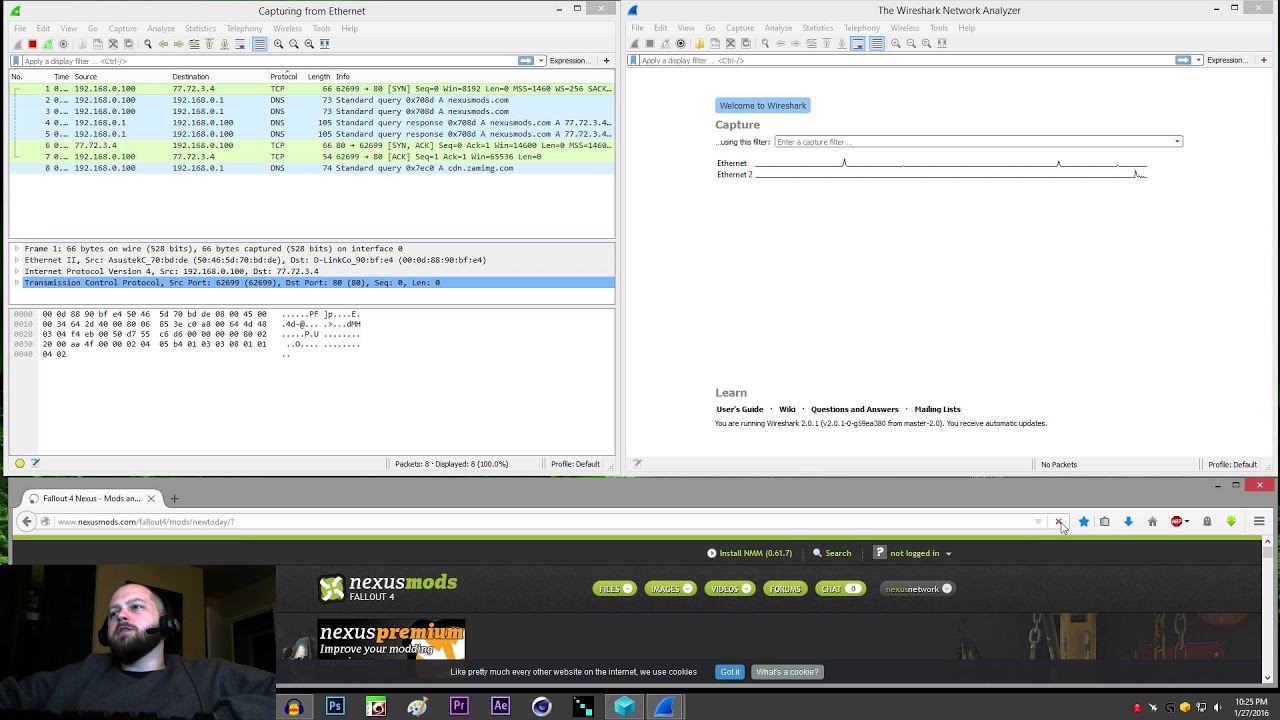Viewport: 1280px width, 720px height.
Task: Open the Statistics menu in capturing window
Action: (x=200, y=28)
